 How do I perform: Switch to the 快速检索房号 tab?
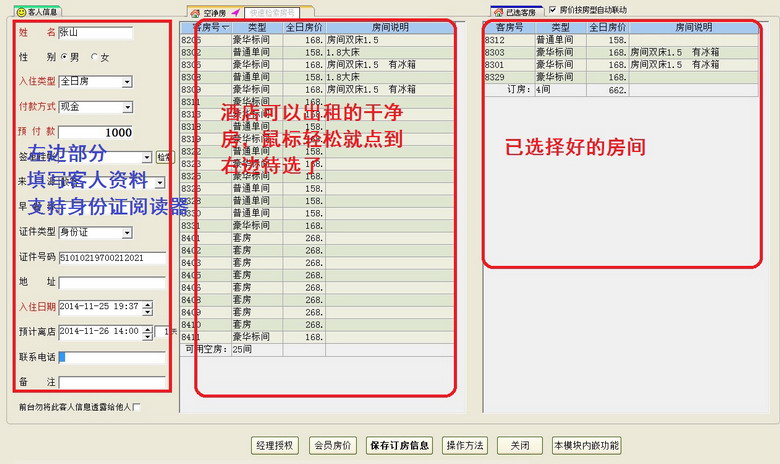[272, 13]
